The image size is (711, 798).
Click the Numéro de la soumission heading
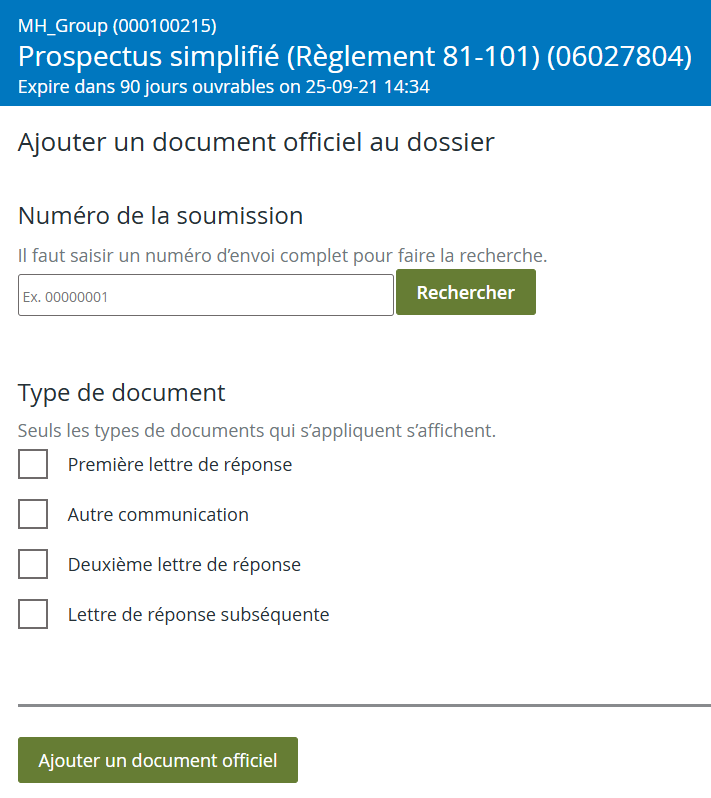[x=160, y=216]
